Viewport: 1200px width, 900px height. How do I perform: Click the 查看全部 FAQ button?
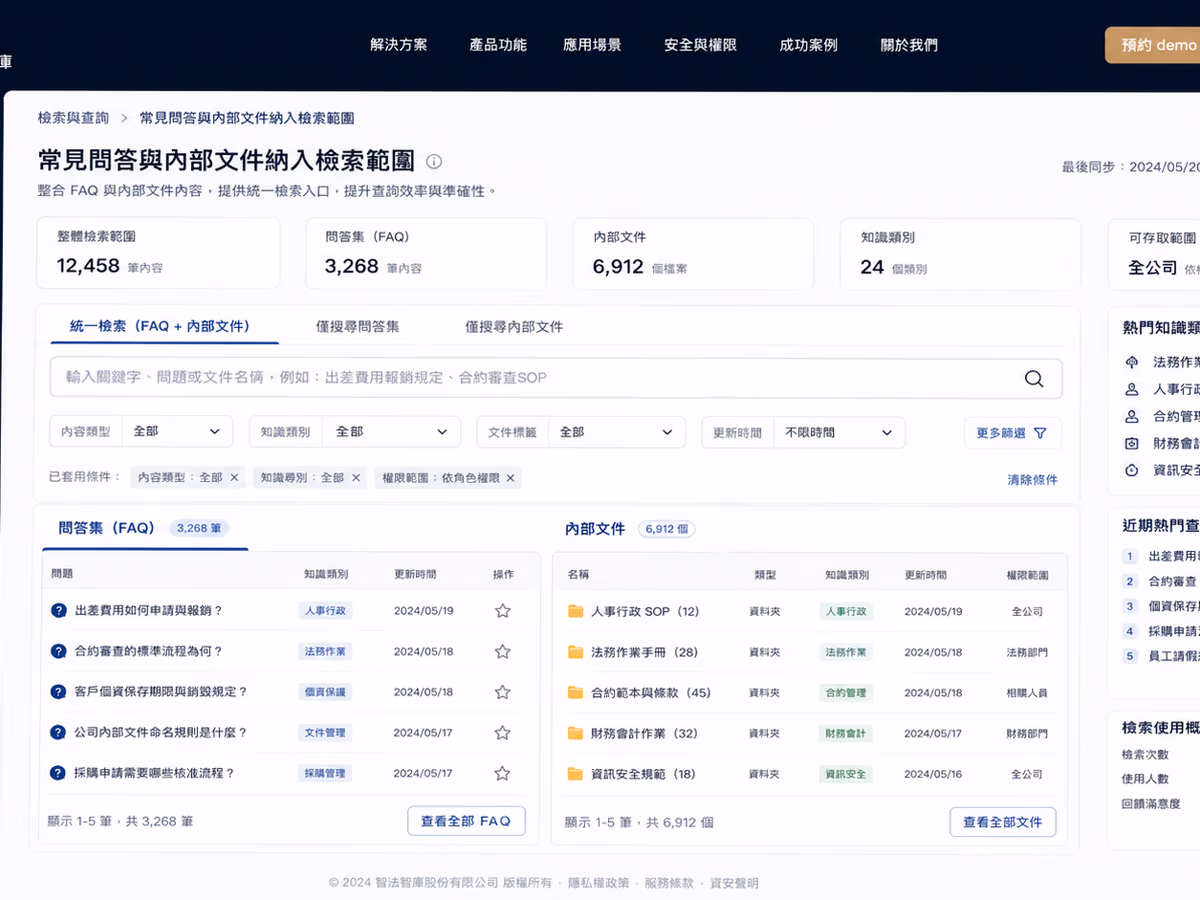tap(466, 821)
